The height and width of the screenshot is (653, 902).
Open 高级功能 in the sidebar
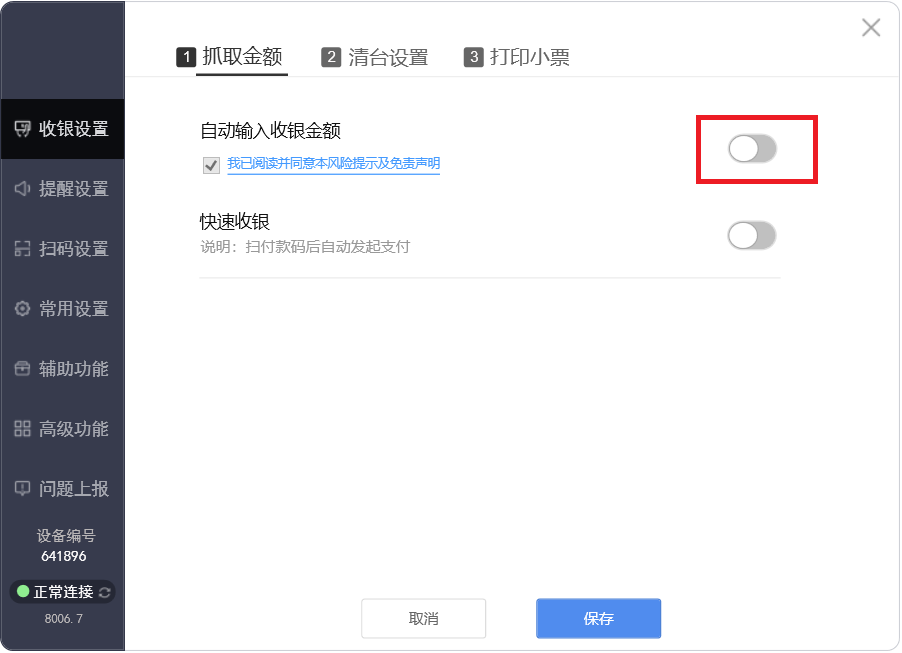click(62, 429)
